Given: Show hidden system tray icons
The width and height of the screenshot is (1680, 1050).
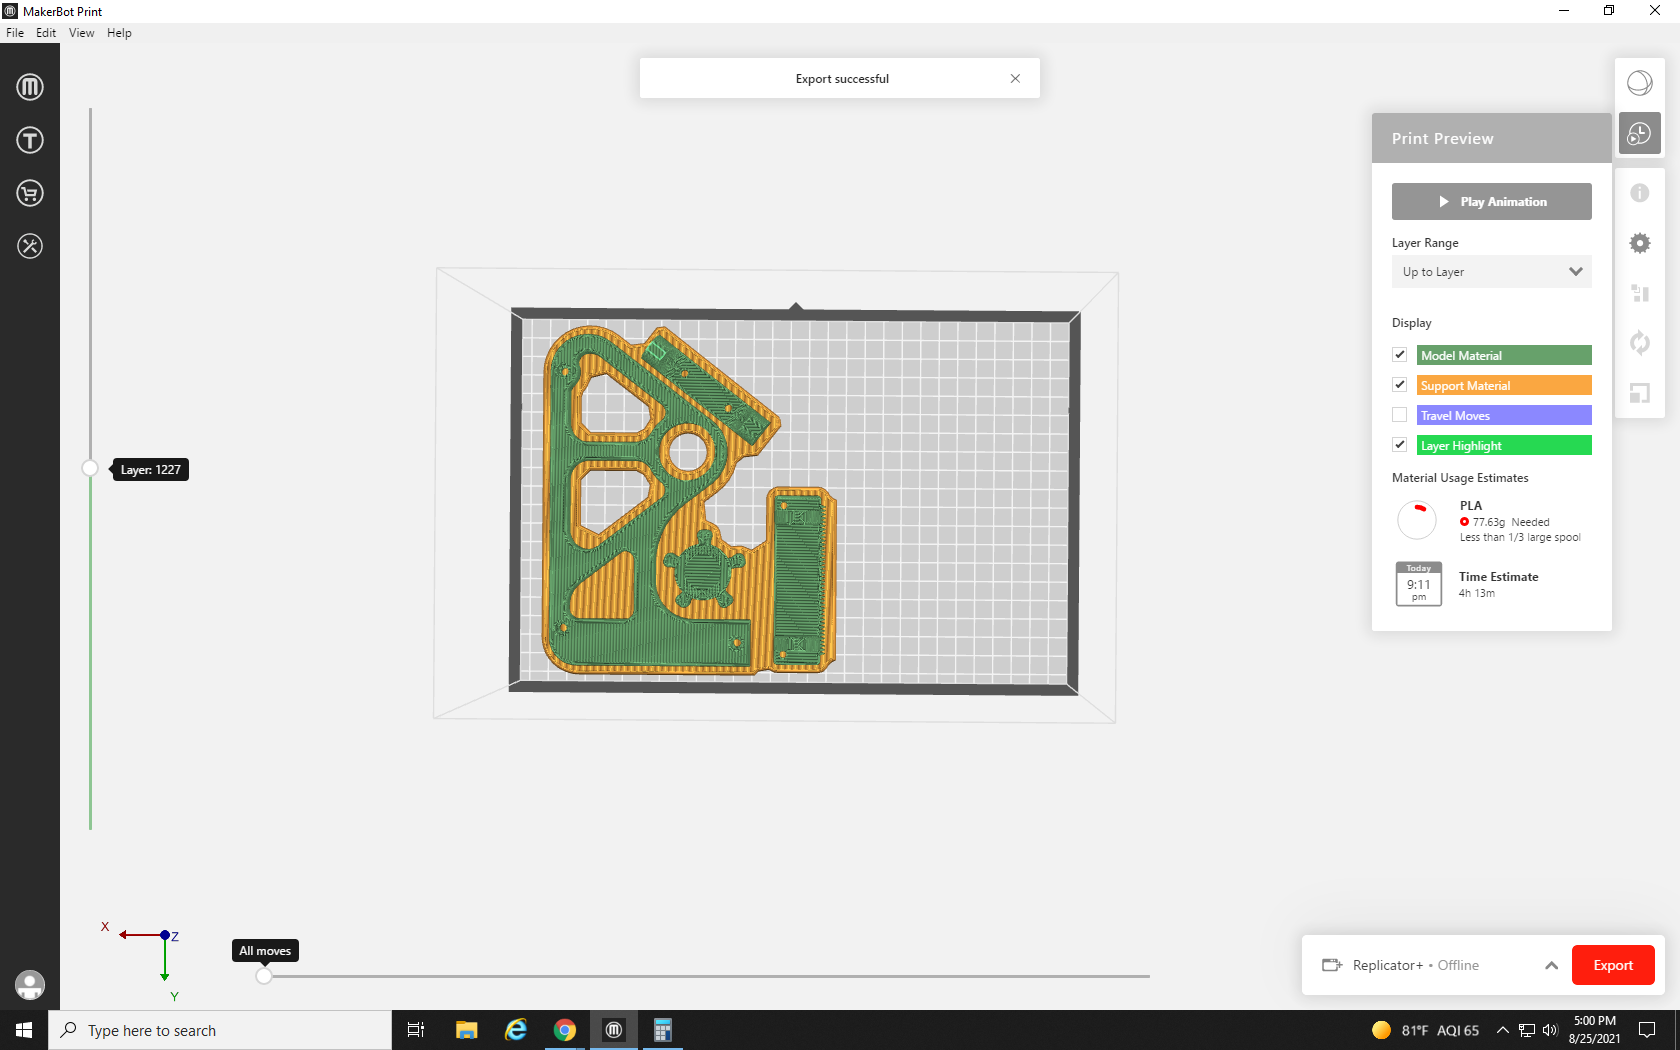Looking at the screenshot, I should point(1502,1030).
